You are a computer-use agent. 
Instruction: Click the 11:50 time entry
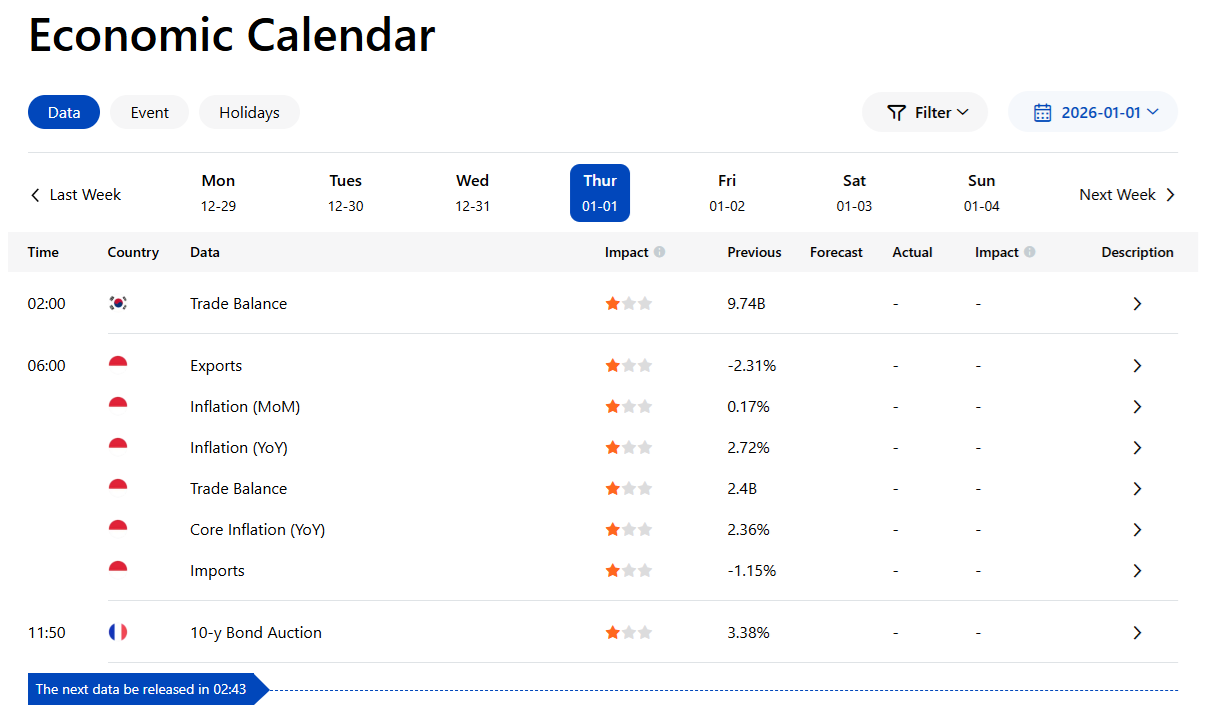46,632
